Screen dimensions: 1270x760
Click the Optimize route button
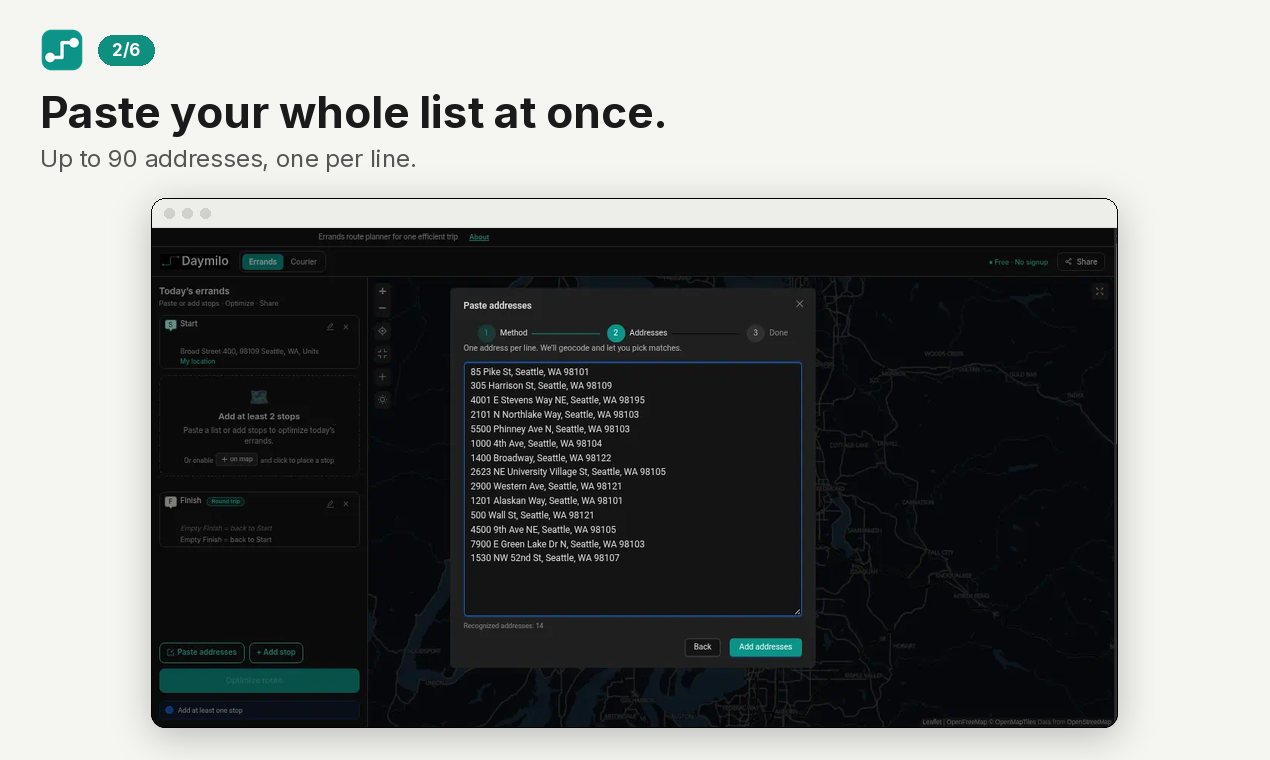click(x=259, y=680)
